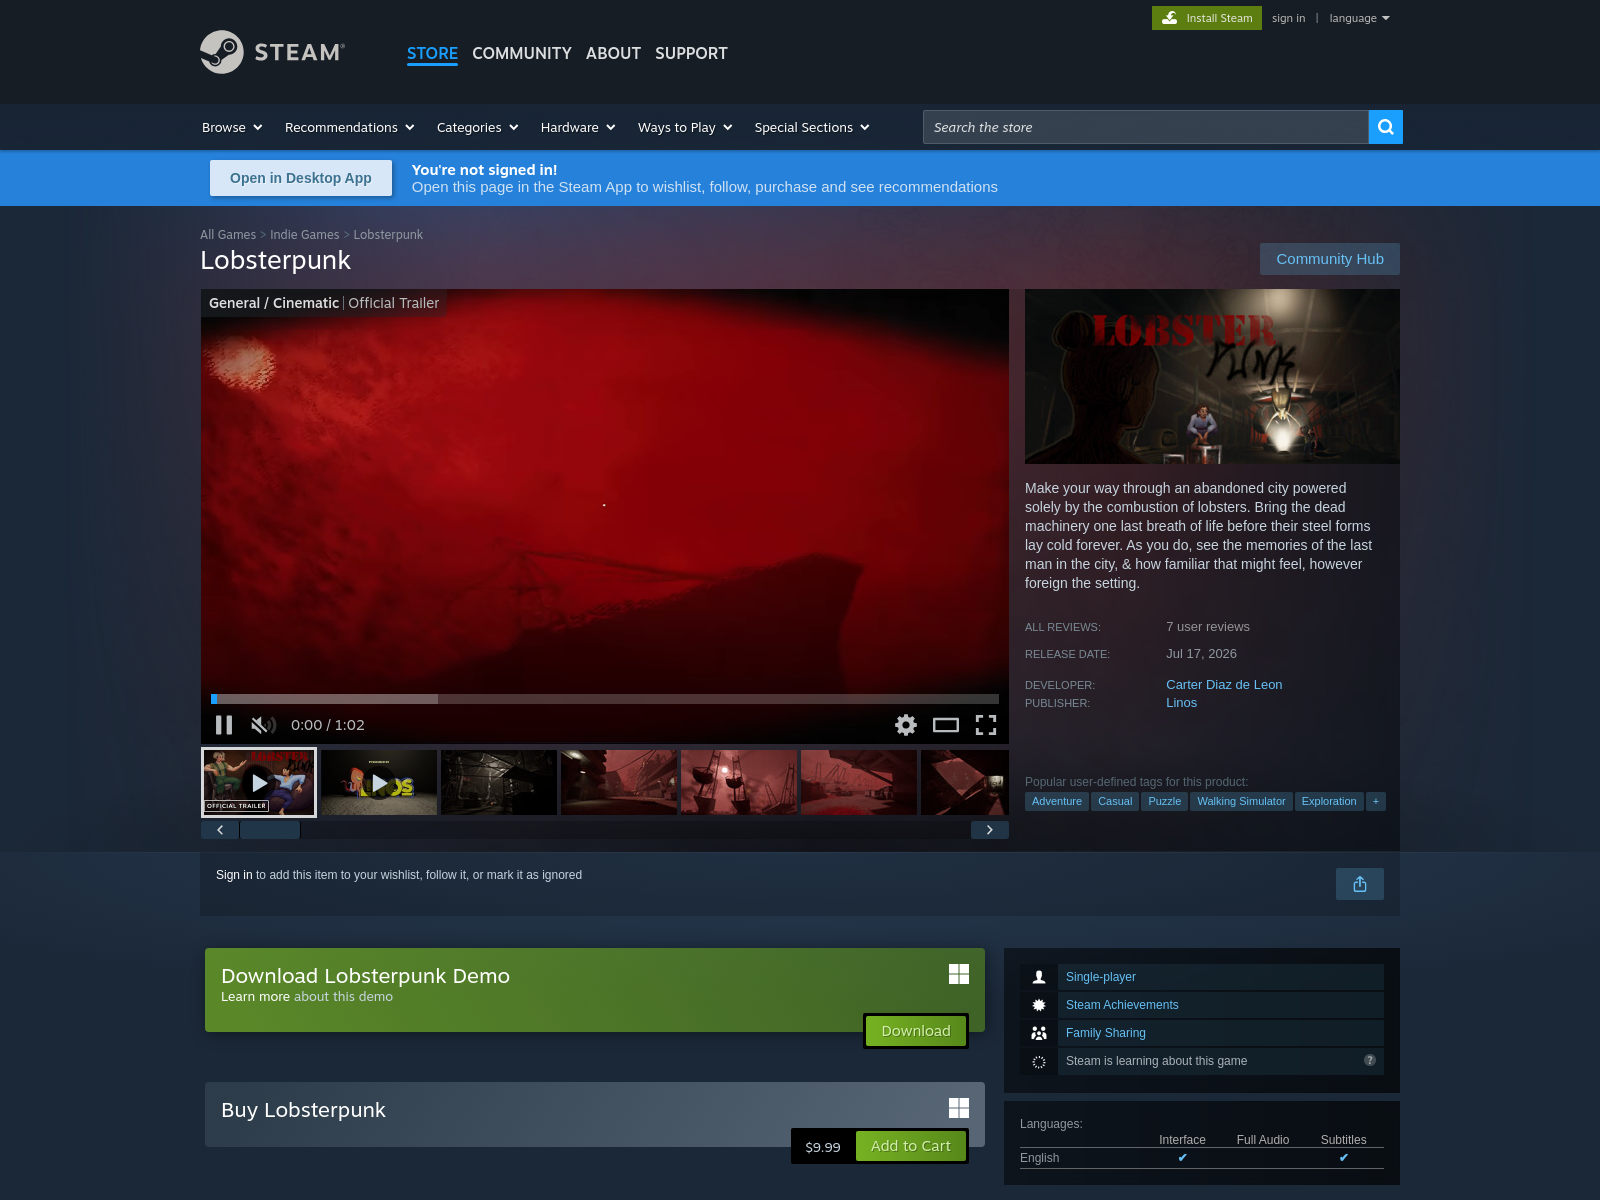The image size is (1600, 1200).
Task: Open Indie Games breadcrumb
Action: (x=305, y=235)
